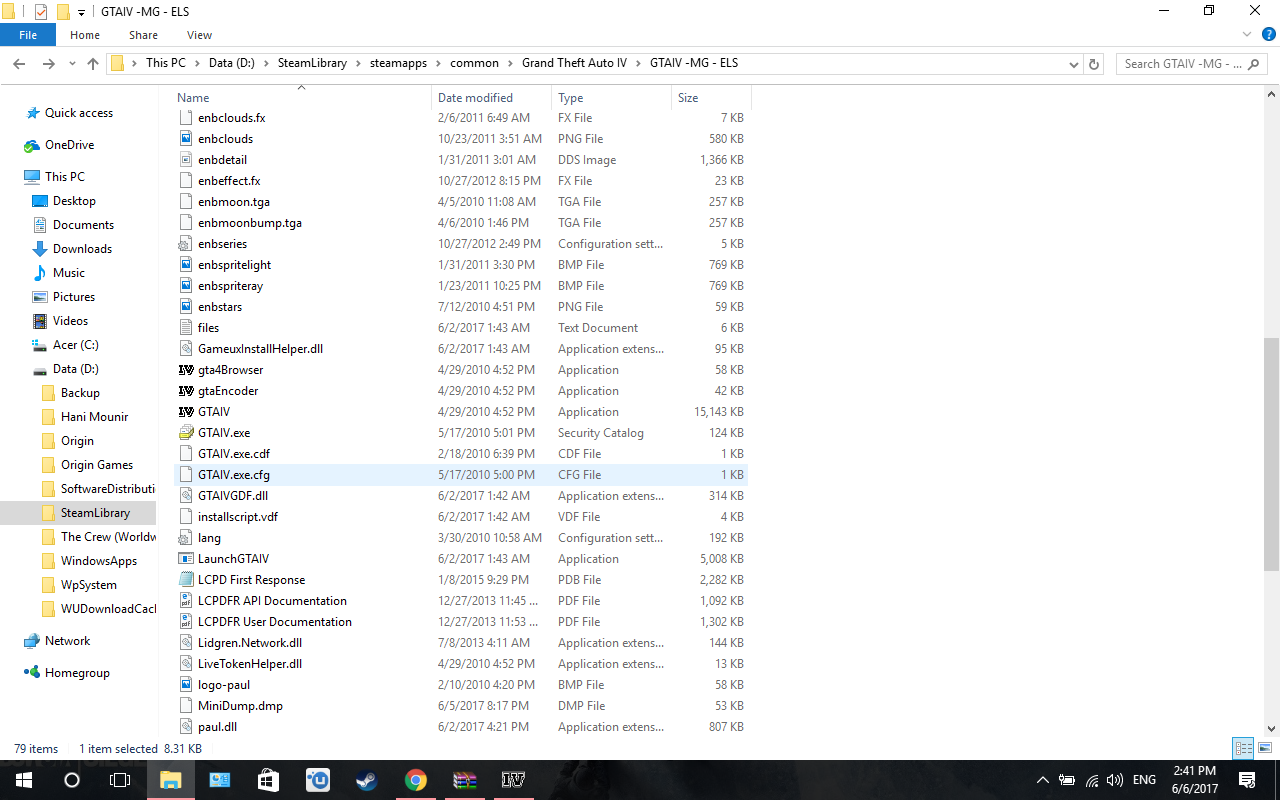Select OneDrive in navigation pane
This screenshot has width=1280, height=800.
69,145
